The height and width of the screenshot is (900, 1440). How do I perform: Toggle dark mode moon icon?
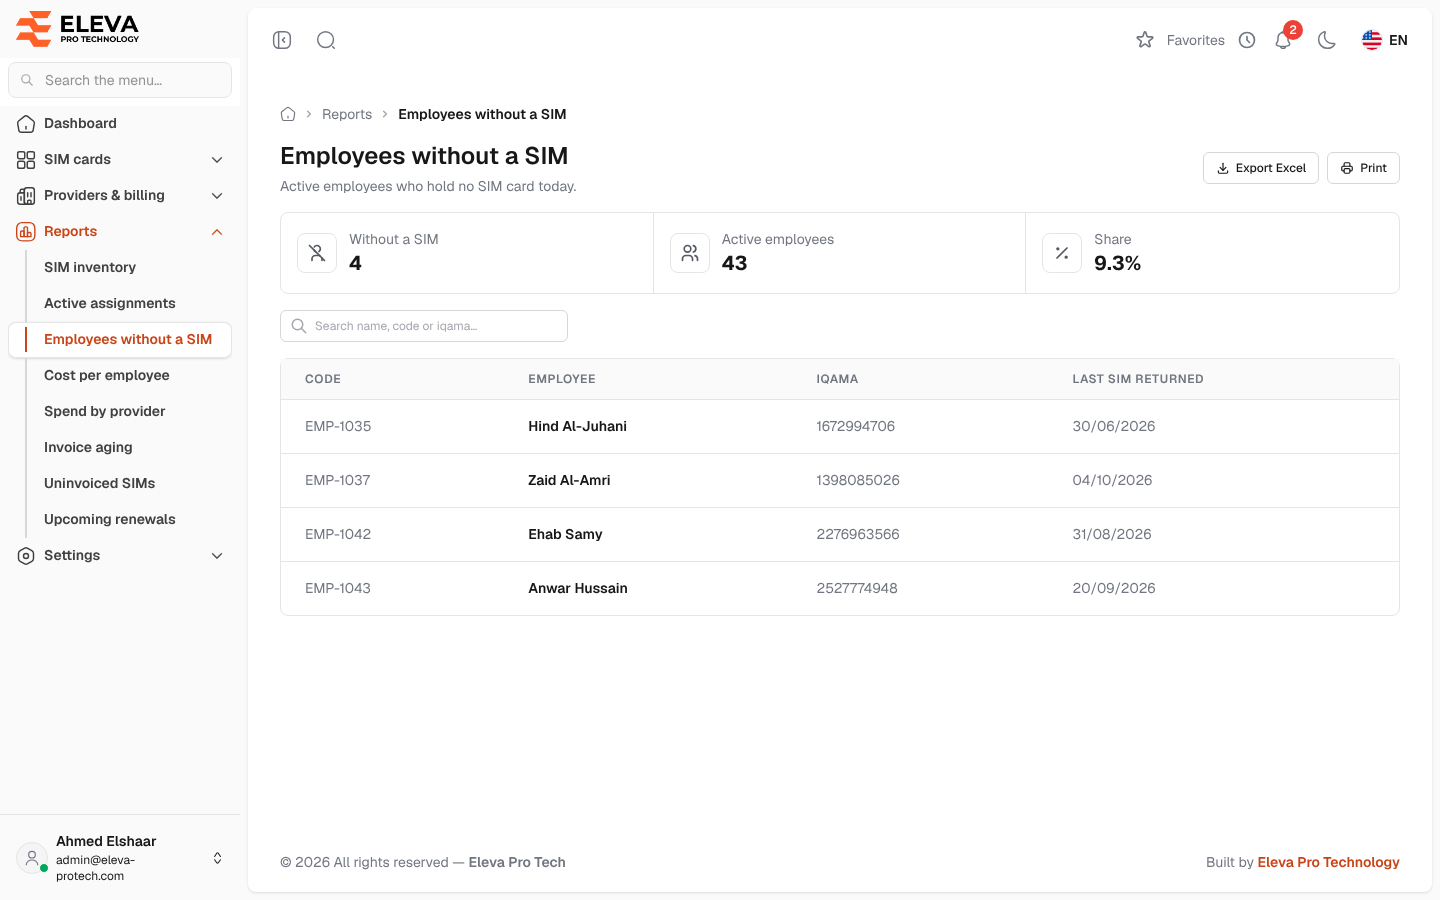coord(1327,40)
